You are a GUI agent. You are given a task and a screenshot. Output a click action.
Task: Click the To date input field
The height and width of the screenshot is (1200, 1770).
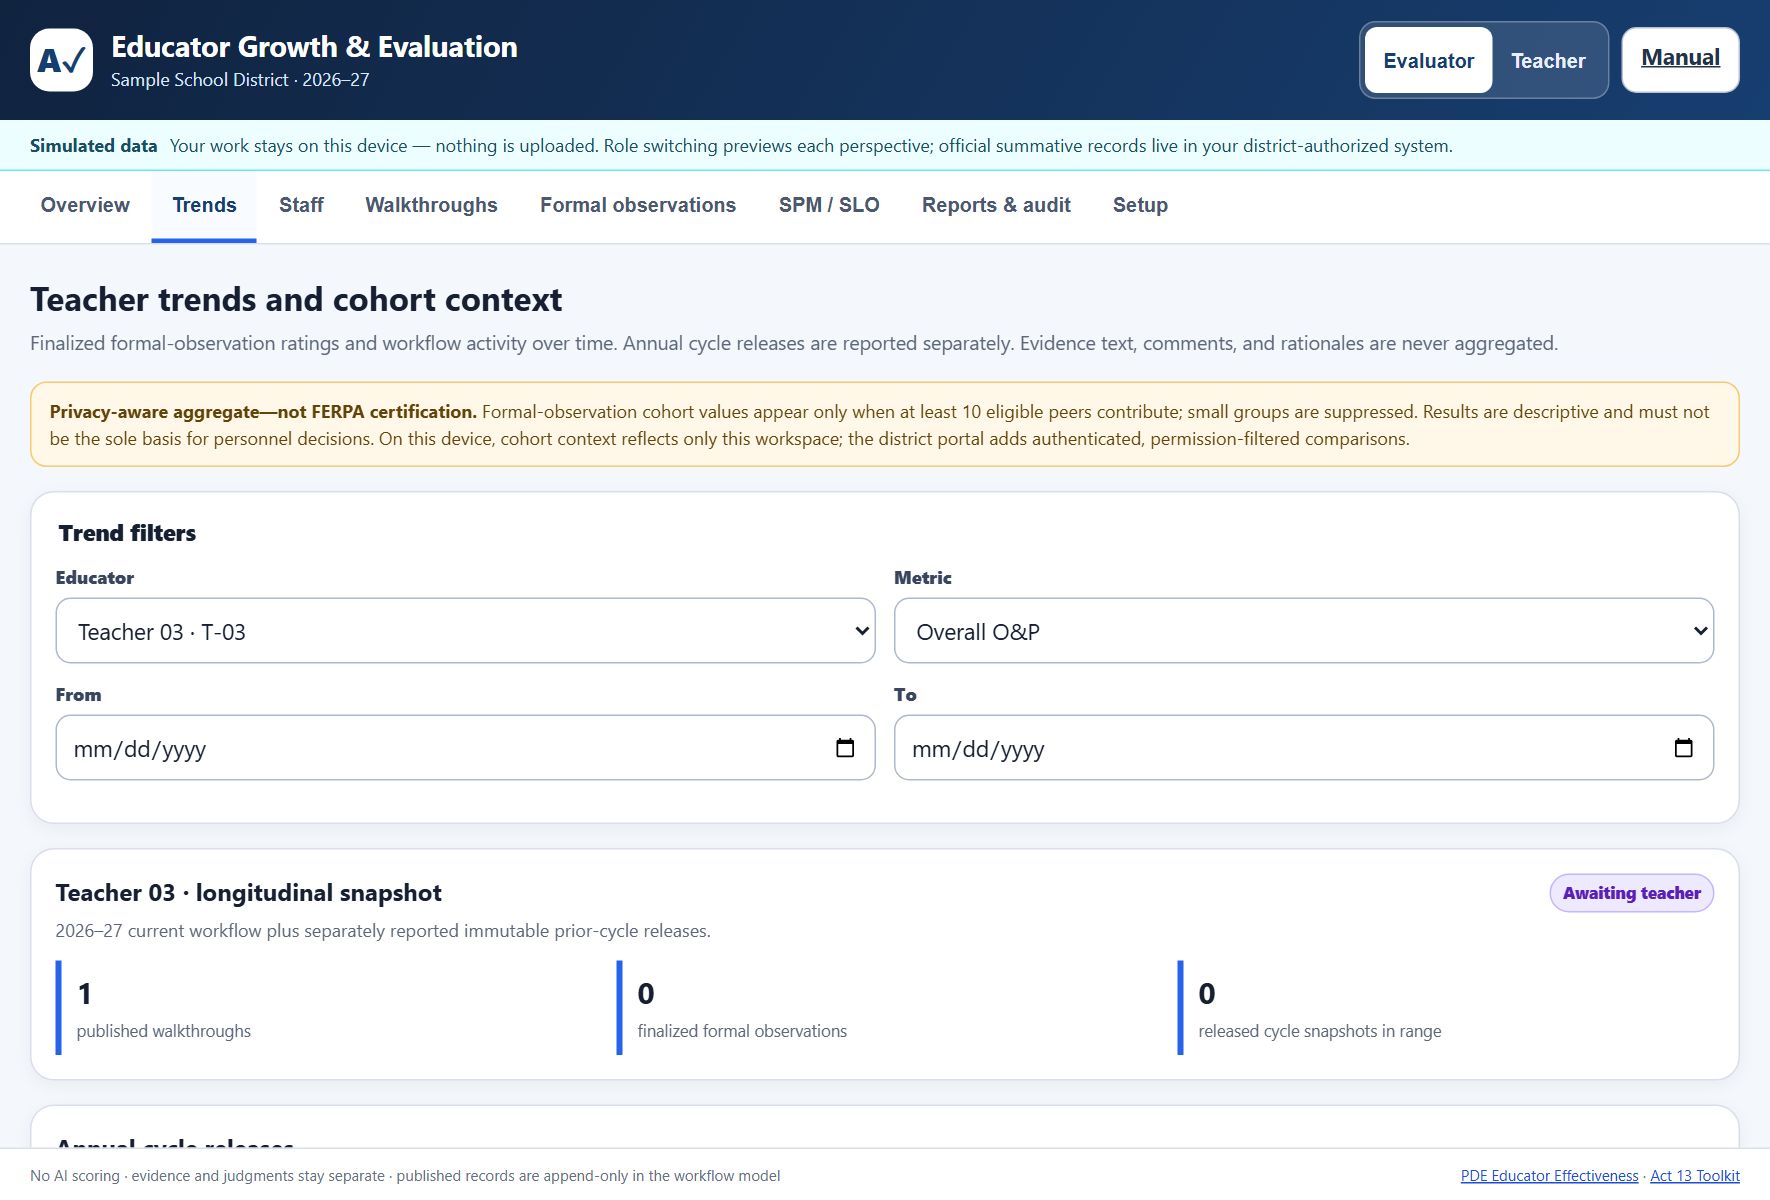coord(1304,748)
